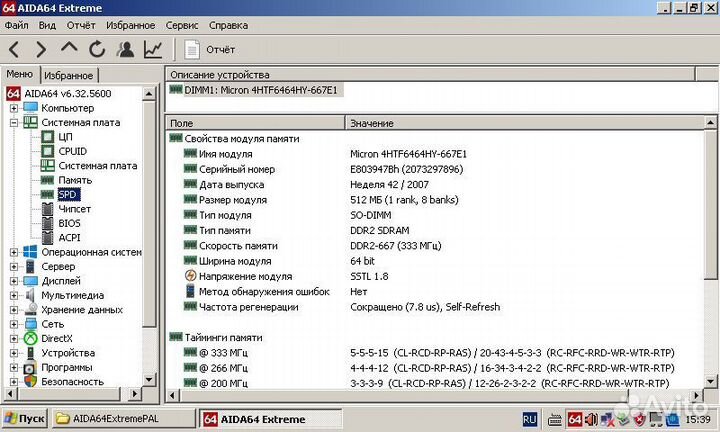Image resolution: width=720 pixels, height=432 pixels.
Task: Click the details pane scroll-down arrow
Action: (x=710, y=382)
